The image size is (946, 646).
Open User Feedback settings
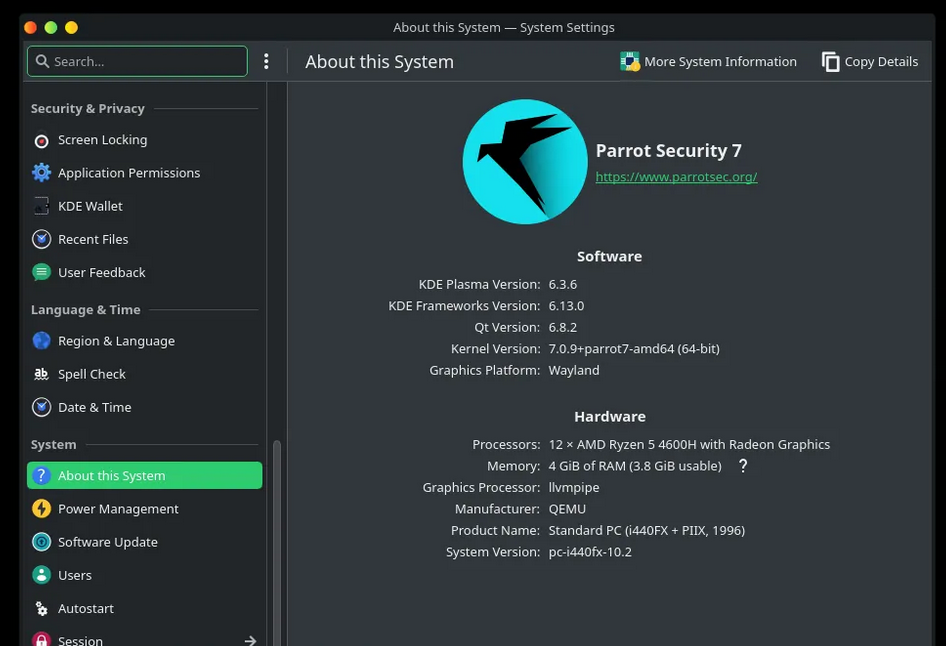point(145,273)
